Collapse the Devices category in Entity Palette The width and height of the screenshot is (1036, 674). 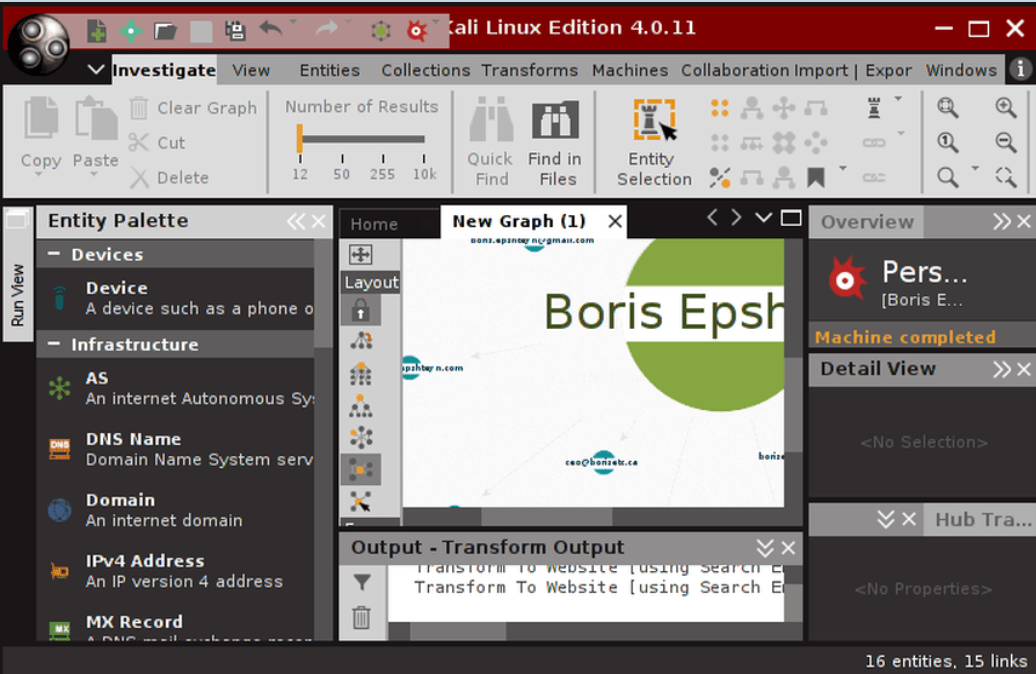coord(54,254)
